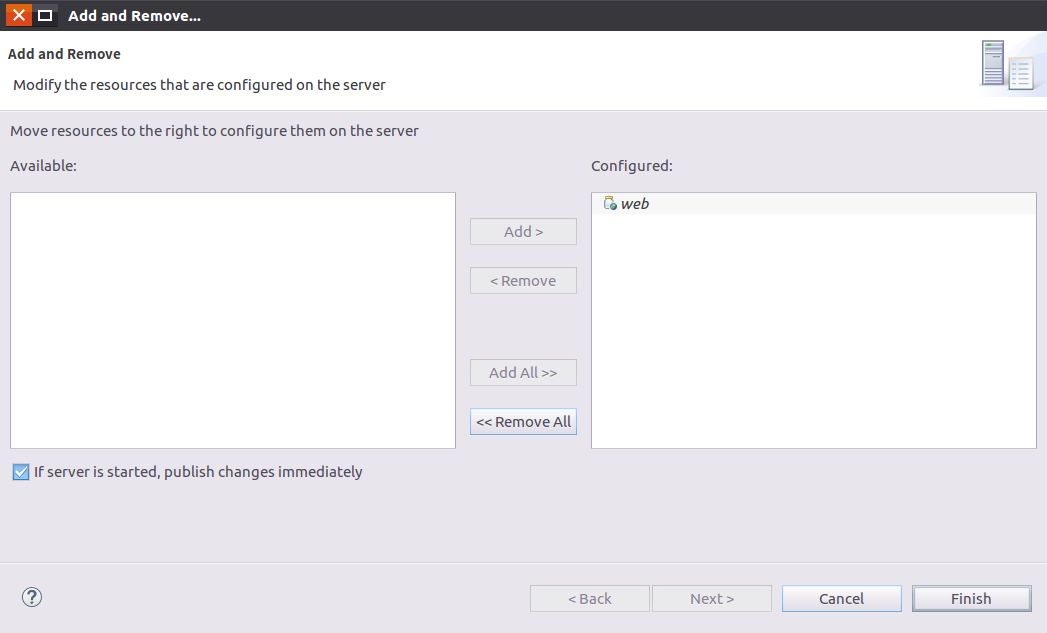Viewport: 1047px width, 633px height.
Task: Select the web module icon in Configured list
Action: click(610, 204)
